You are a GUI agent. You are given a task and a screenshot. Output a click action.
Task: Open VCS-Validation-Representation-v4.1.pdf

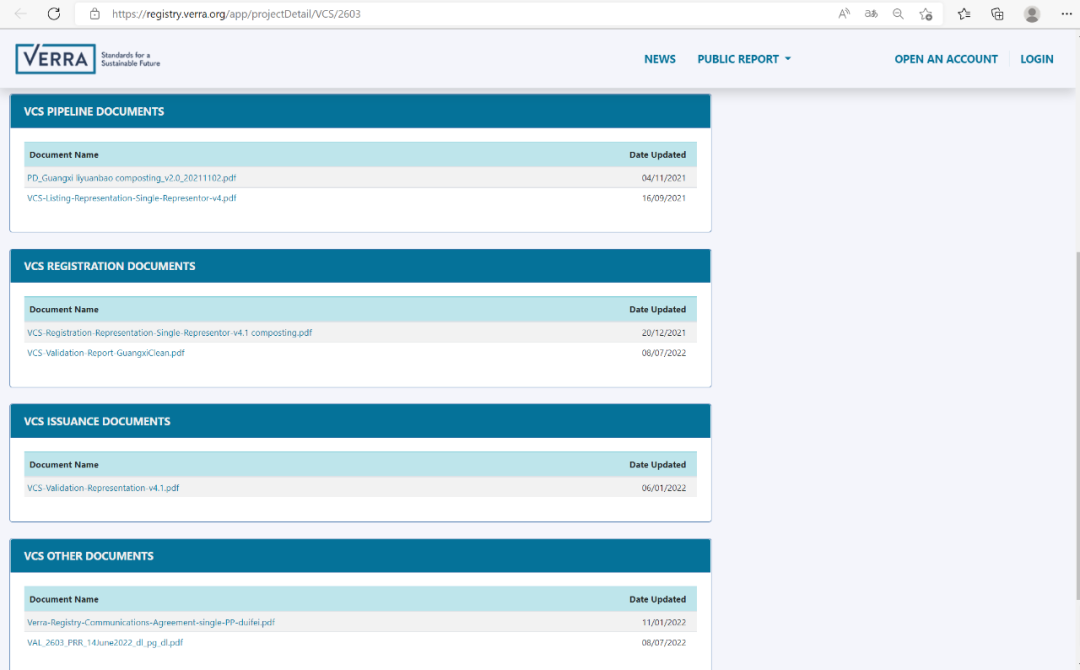pos(103,488)
